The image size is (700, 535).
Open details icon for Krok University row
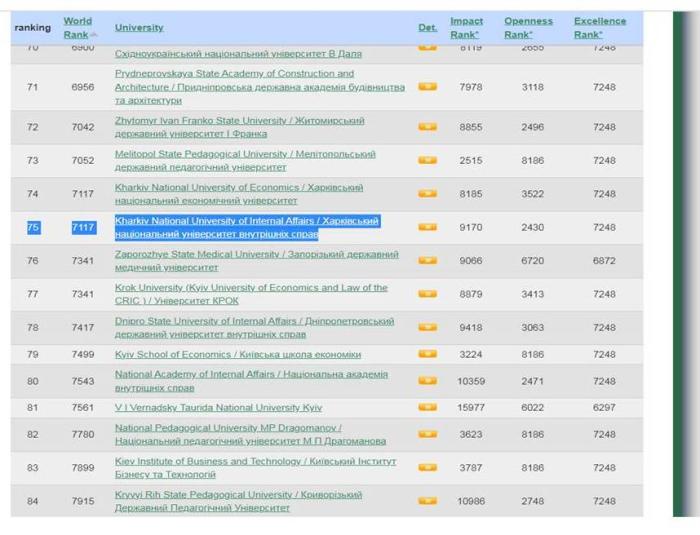pyautogui.click(x=427, y=294)
